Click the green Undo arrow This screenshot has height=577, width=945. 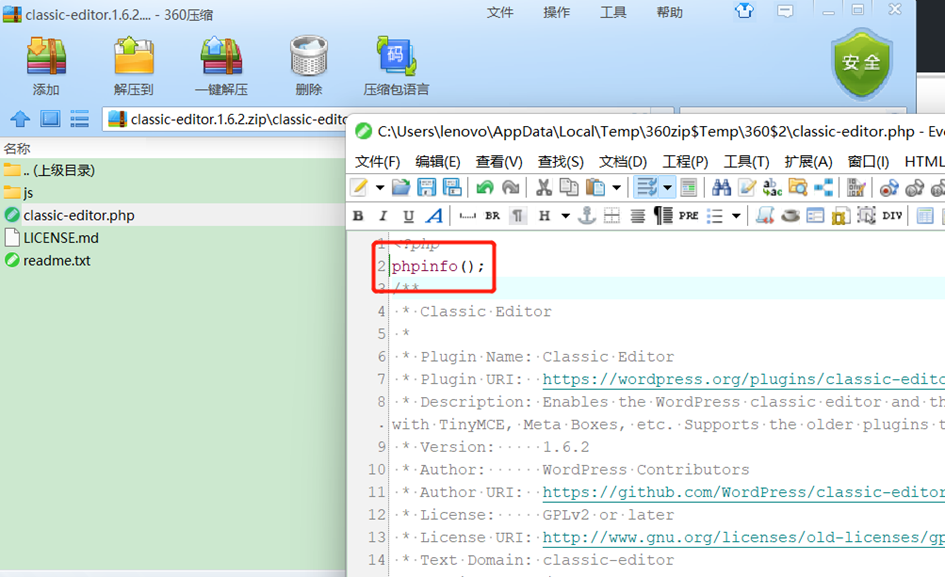pos(485,188)
